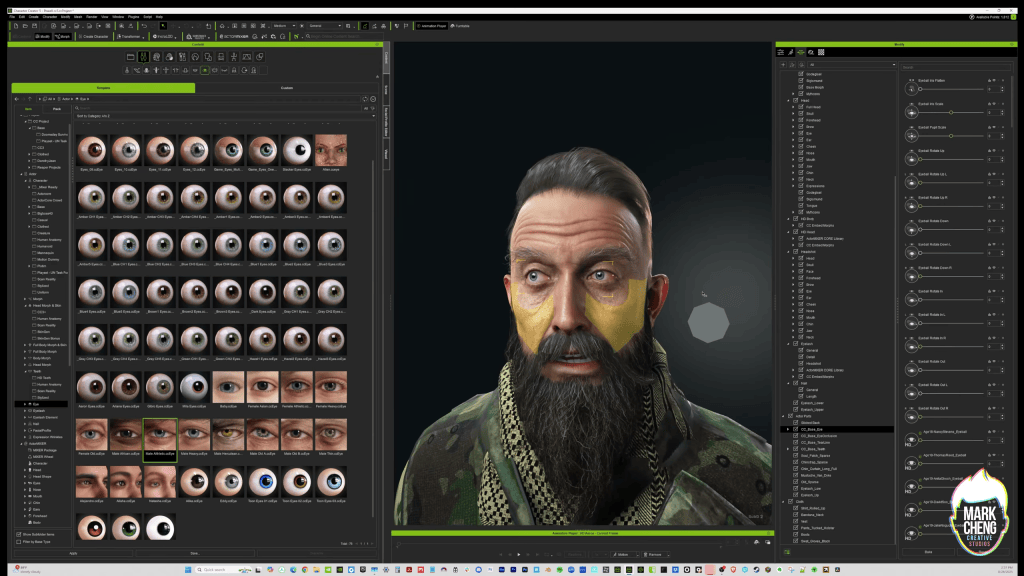Click the New Project toolbar icon
Viewport: 1024px width, 576px height.
16,26
